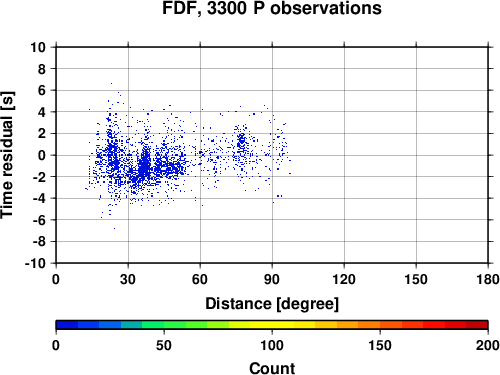Click the colorbar tick label '100'
500x375 pixels.
pos(272,345)
